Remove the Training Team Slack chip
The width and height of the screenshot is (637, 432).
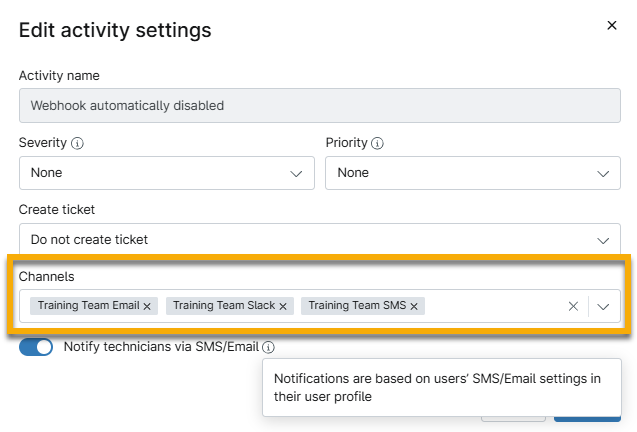(x=283, y=306)
